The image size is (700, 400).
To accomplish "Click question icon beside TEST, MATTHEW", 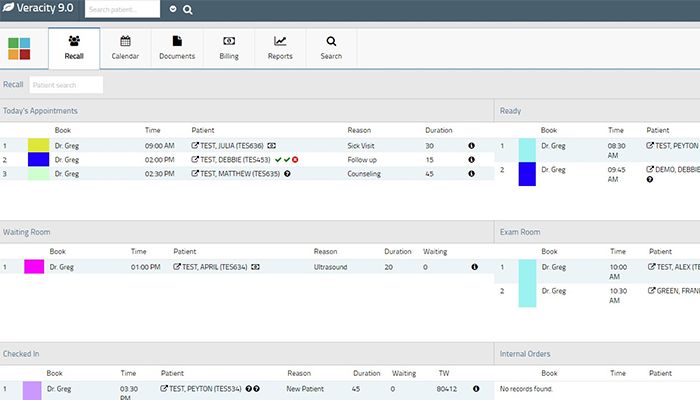I will (x=287, y=174).
